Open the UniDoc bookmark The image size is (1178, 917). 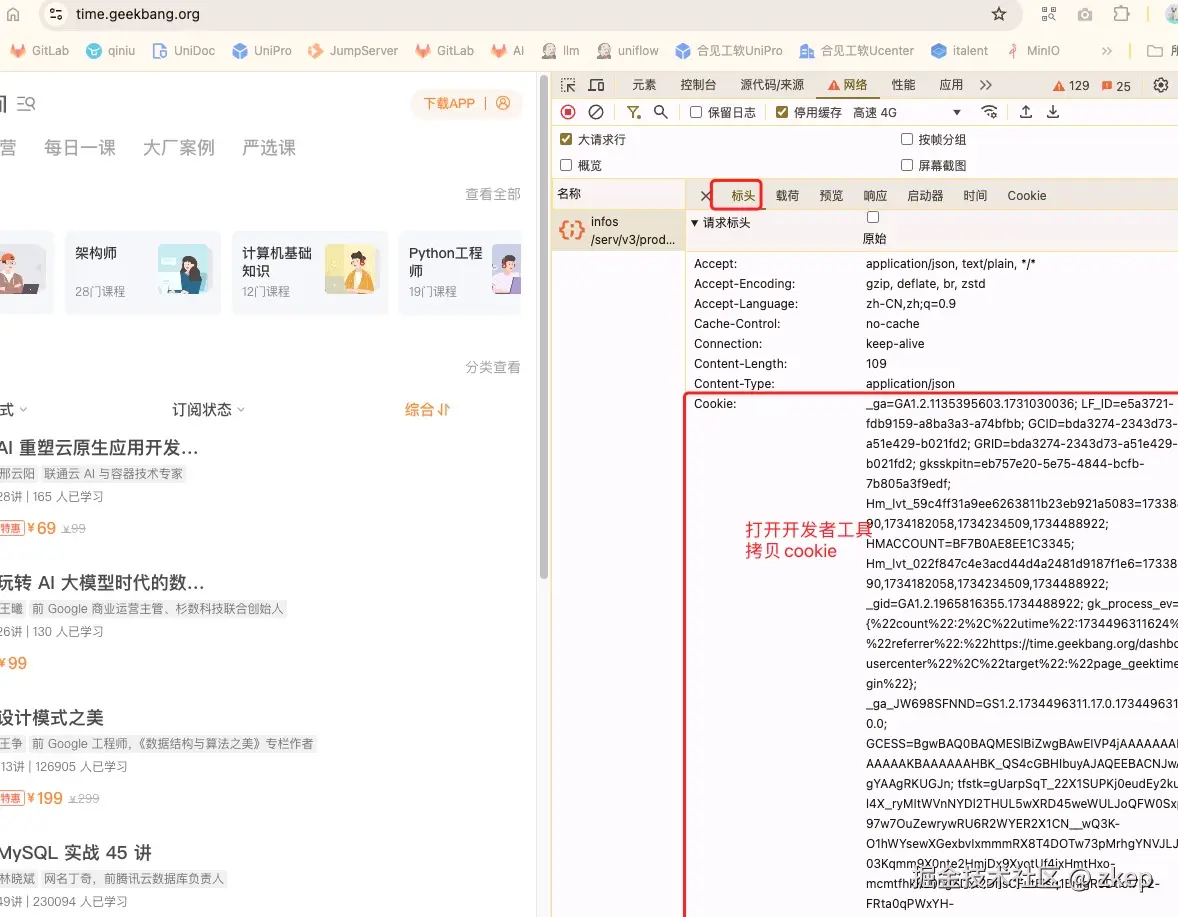(184, 50)
